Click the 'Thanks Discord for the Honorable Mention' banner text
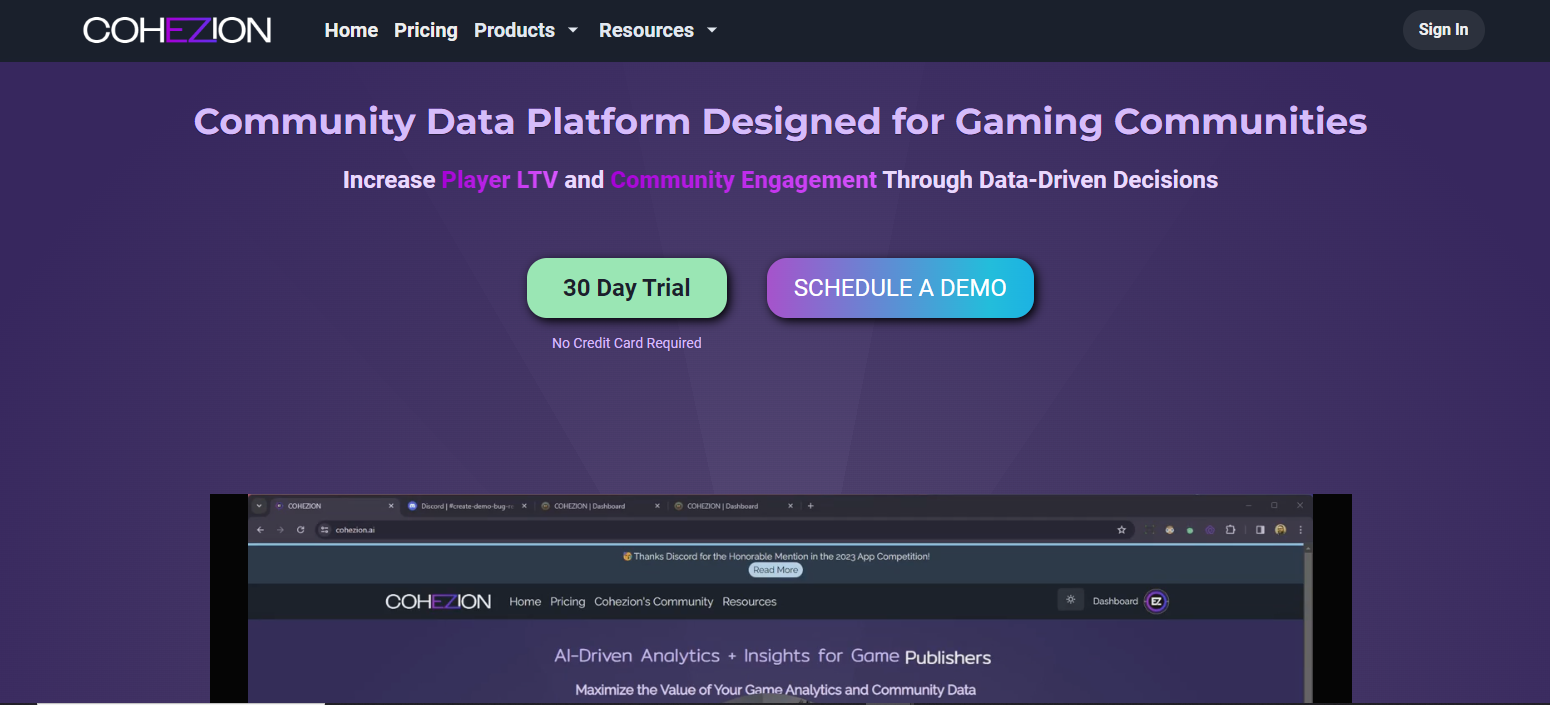 775,556
